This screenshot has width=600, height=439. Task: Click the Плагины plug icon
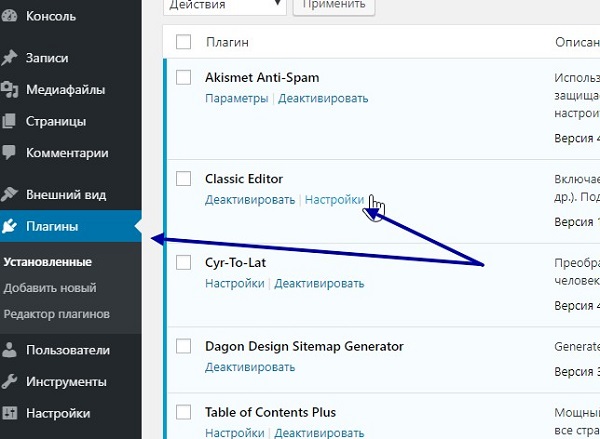point(9,226)
